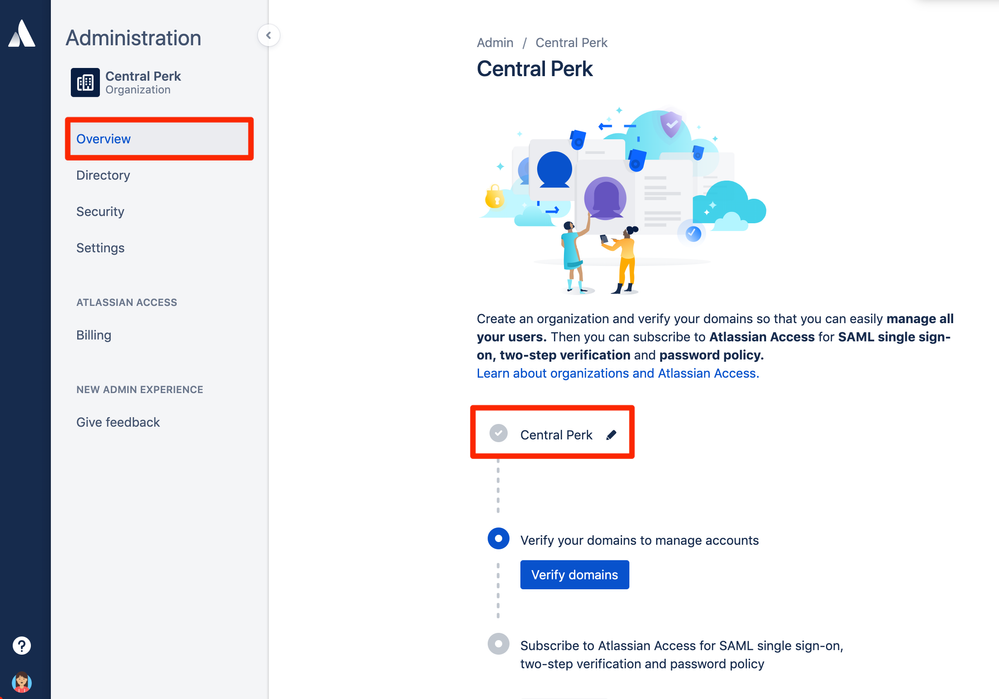Select the Overview navigation item

tap(103, 139)
